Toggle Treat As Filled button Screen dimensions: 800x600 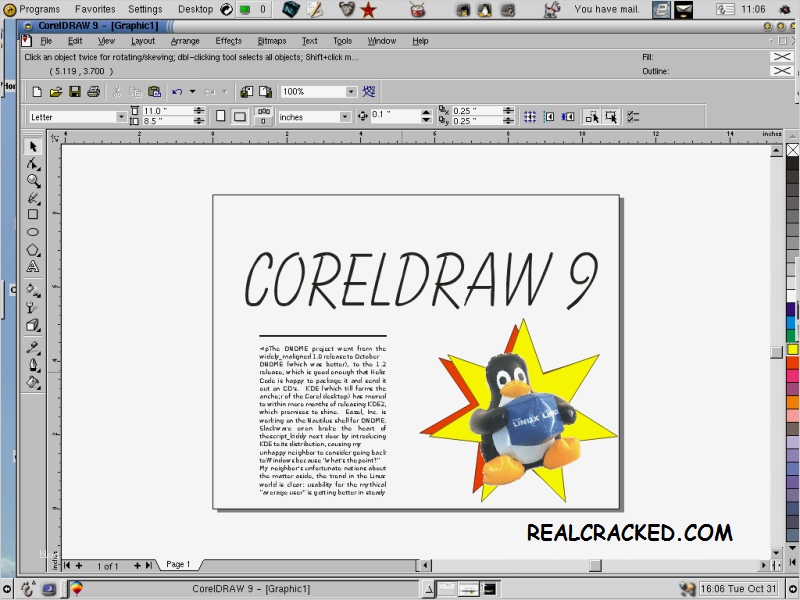coord(611,117)
